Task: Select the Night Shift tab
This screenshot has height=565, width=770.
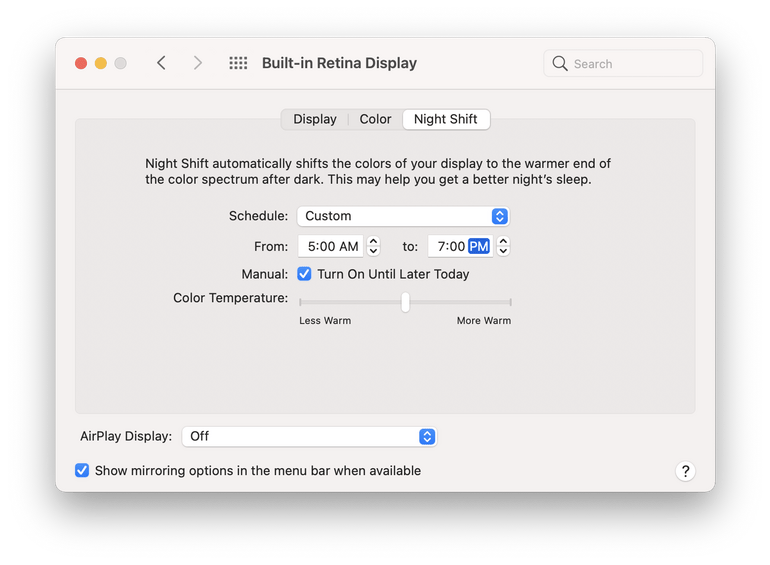Action: [x=446, y=119]
